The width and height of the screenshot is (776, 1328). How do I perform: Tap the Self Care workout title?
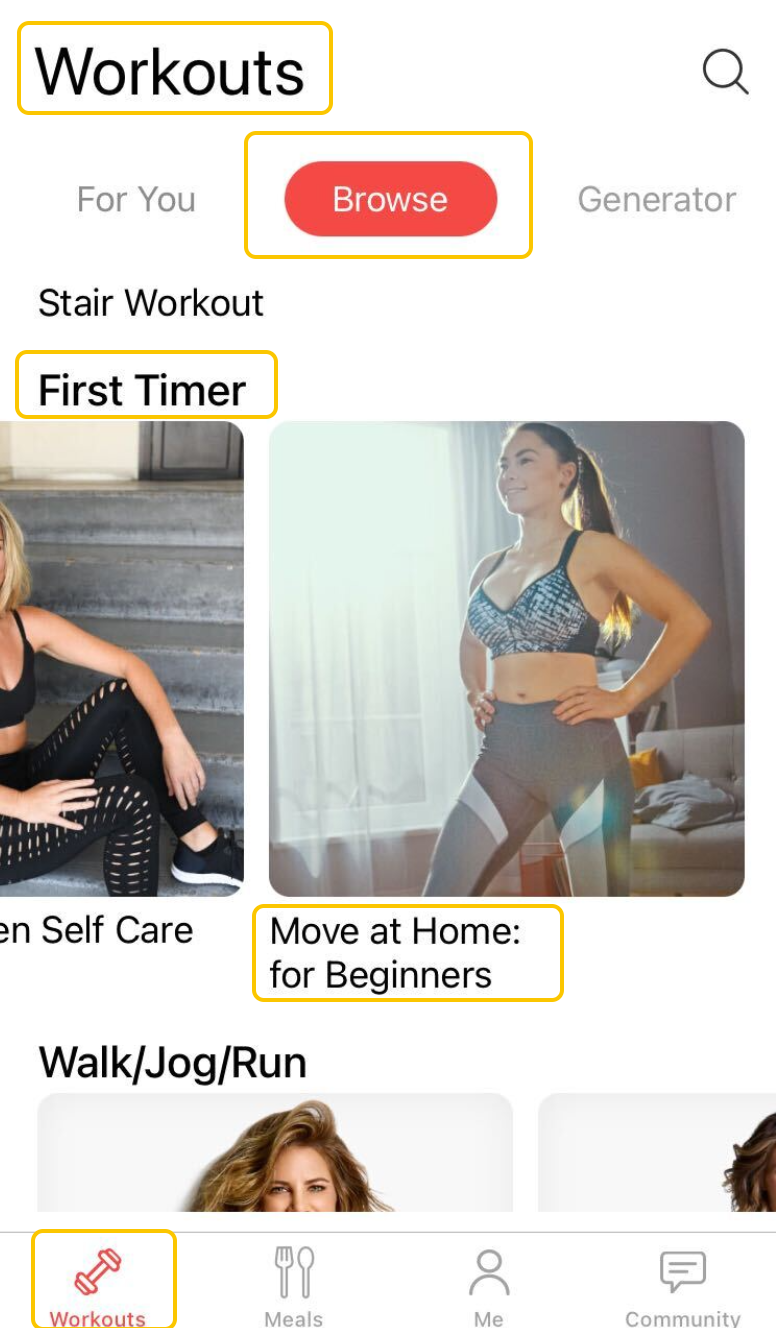[x=96, y=930]
